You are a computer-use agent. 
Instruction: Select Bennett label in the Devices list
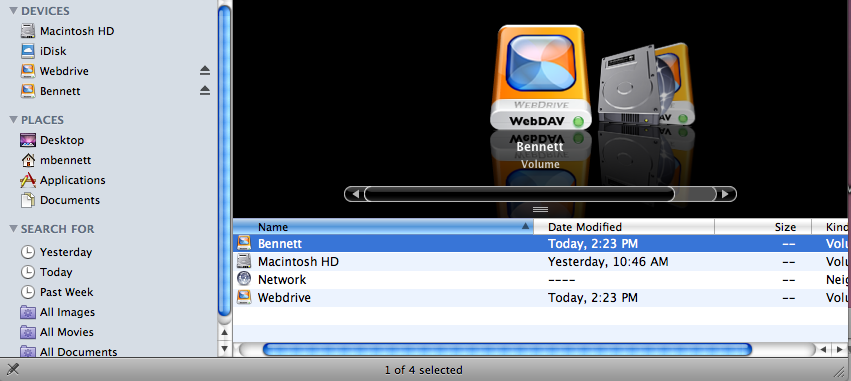(x=60, y=91)
